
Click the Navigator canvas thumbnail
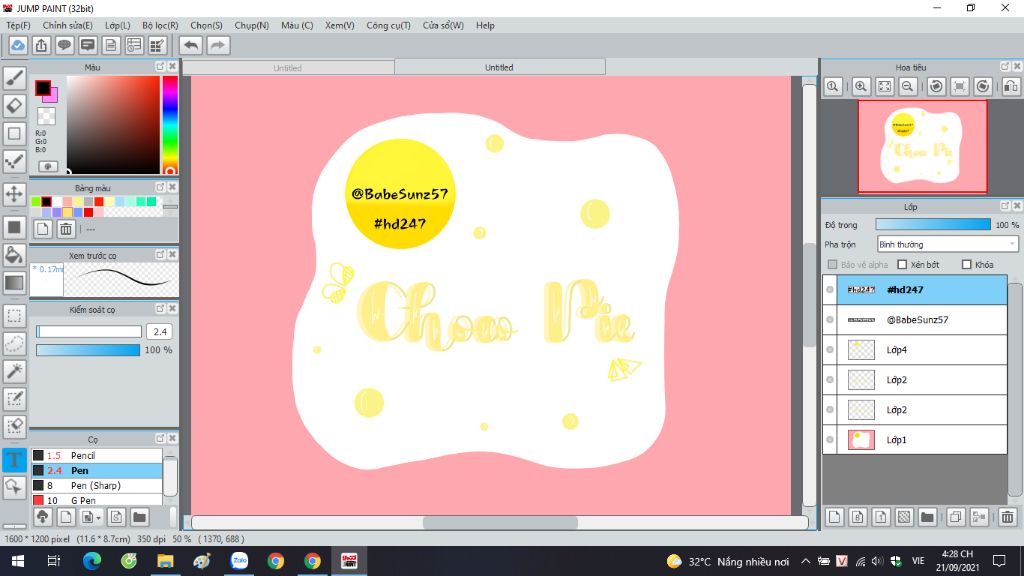922,146
